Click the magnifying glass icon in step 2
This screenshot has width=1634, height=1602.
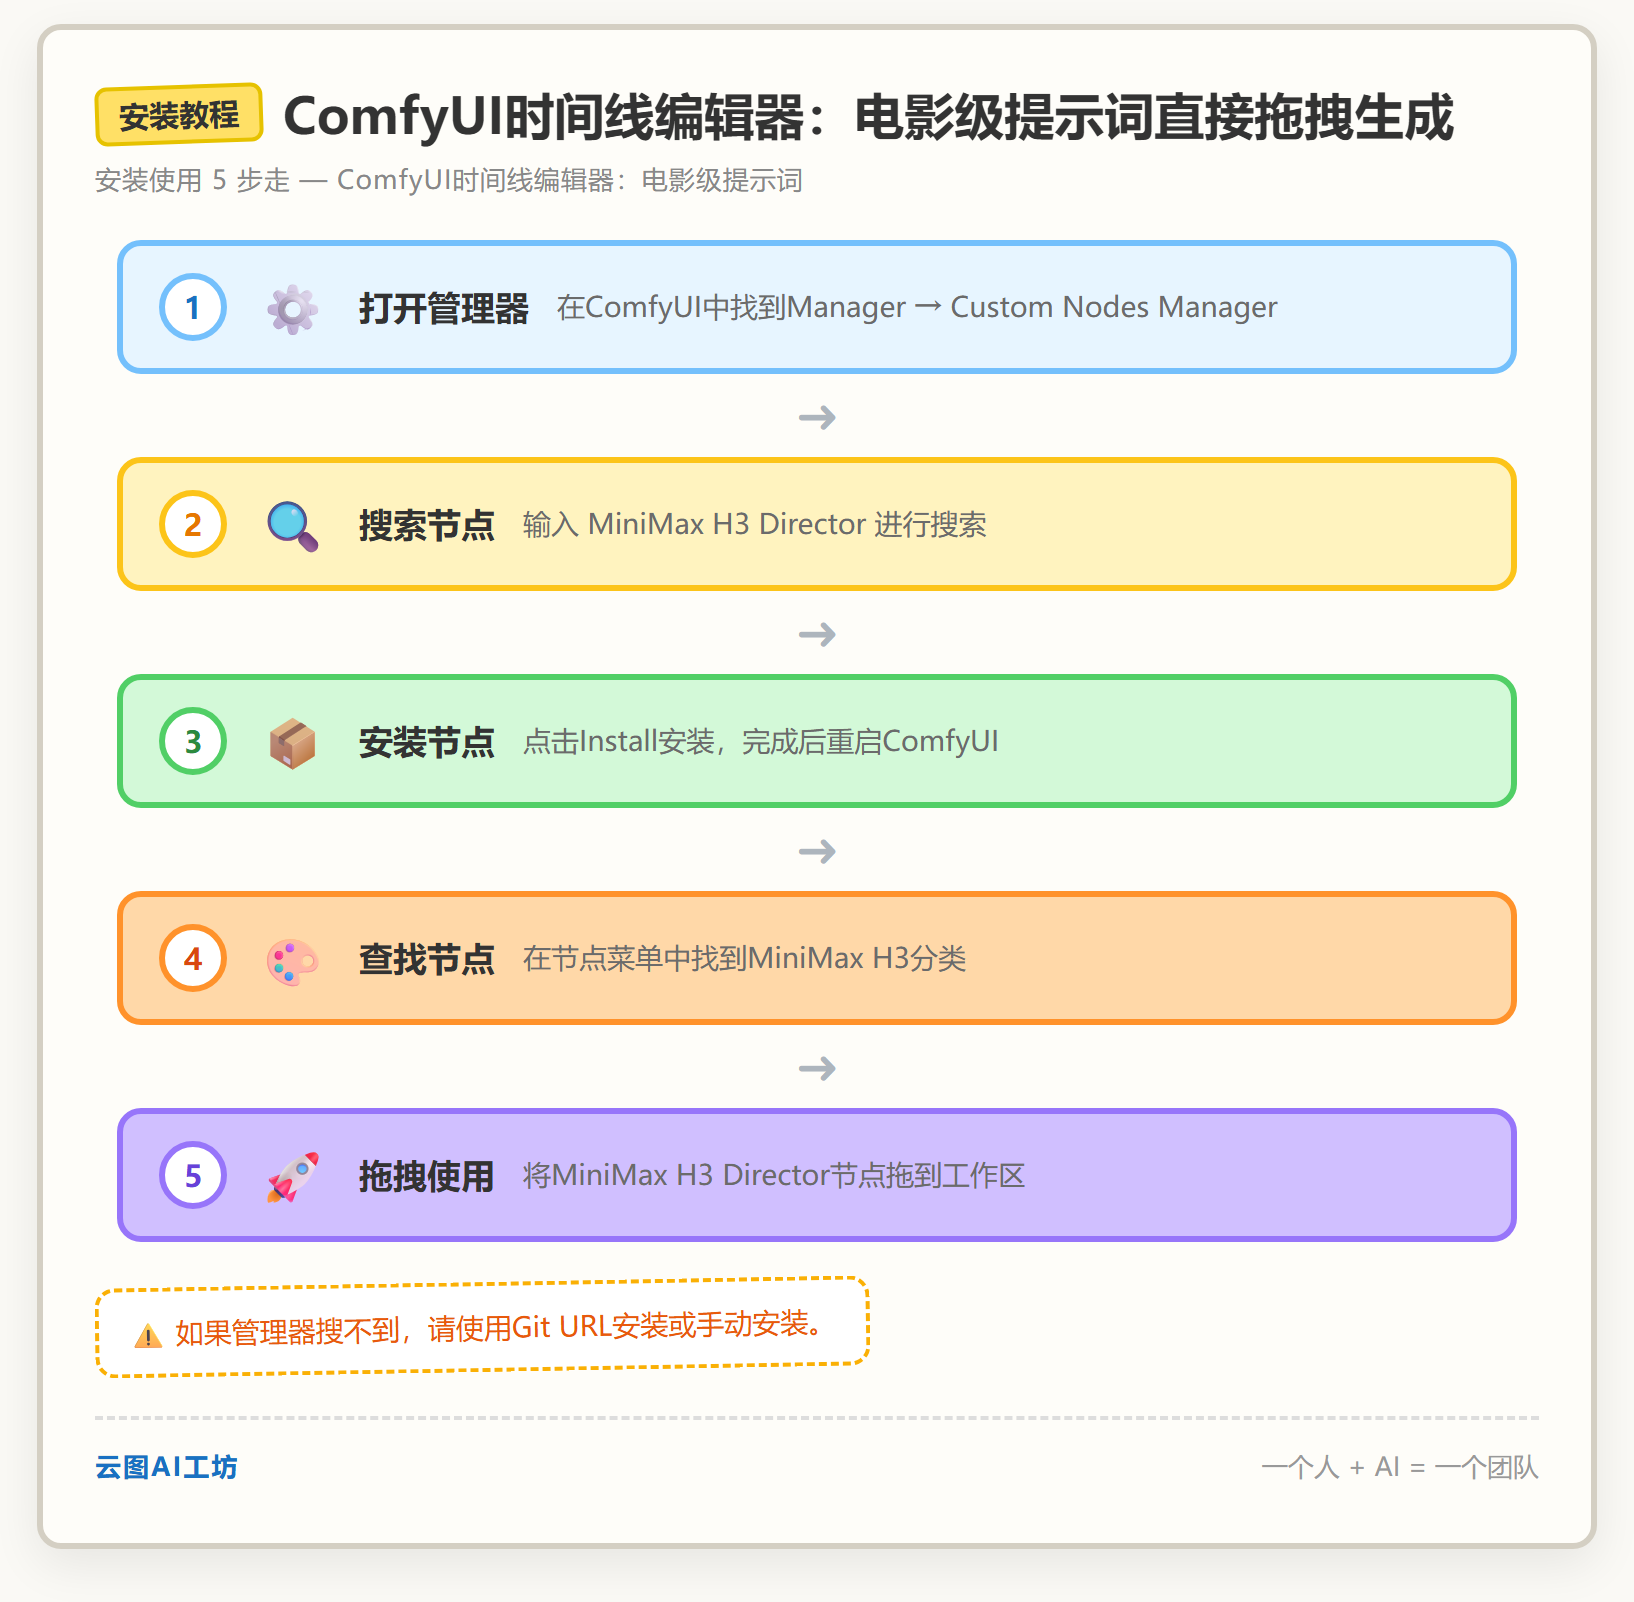point(292,526)
